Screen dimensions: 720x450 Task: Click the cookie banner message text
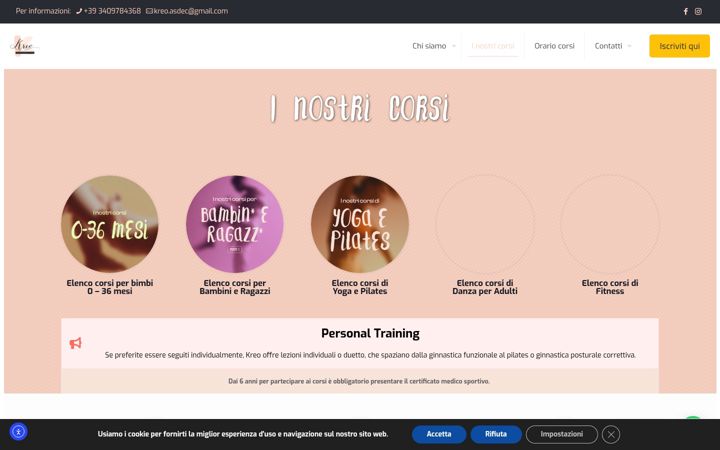242,434
